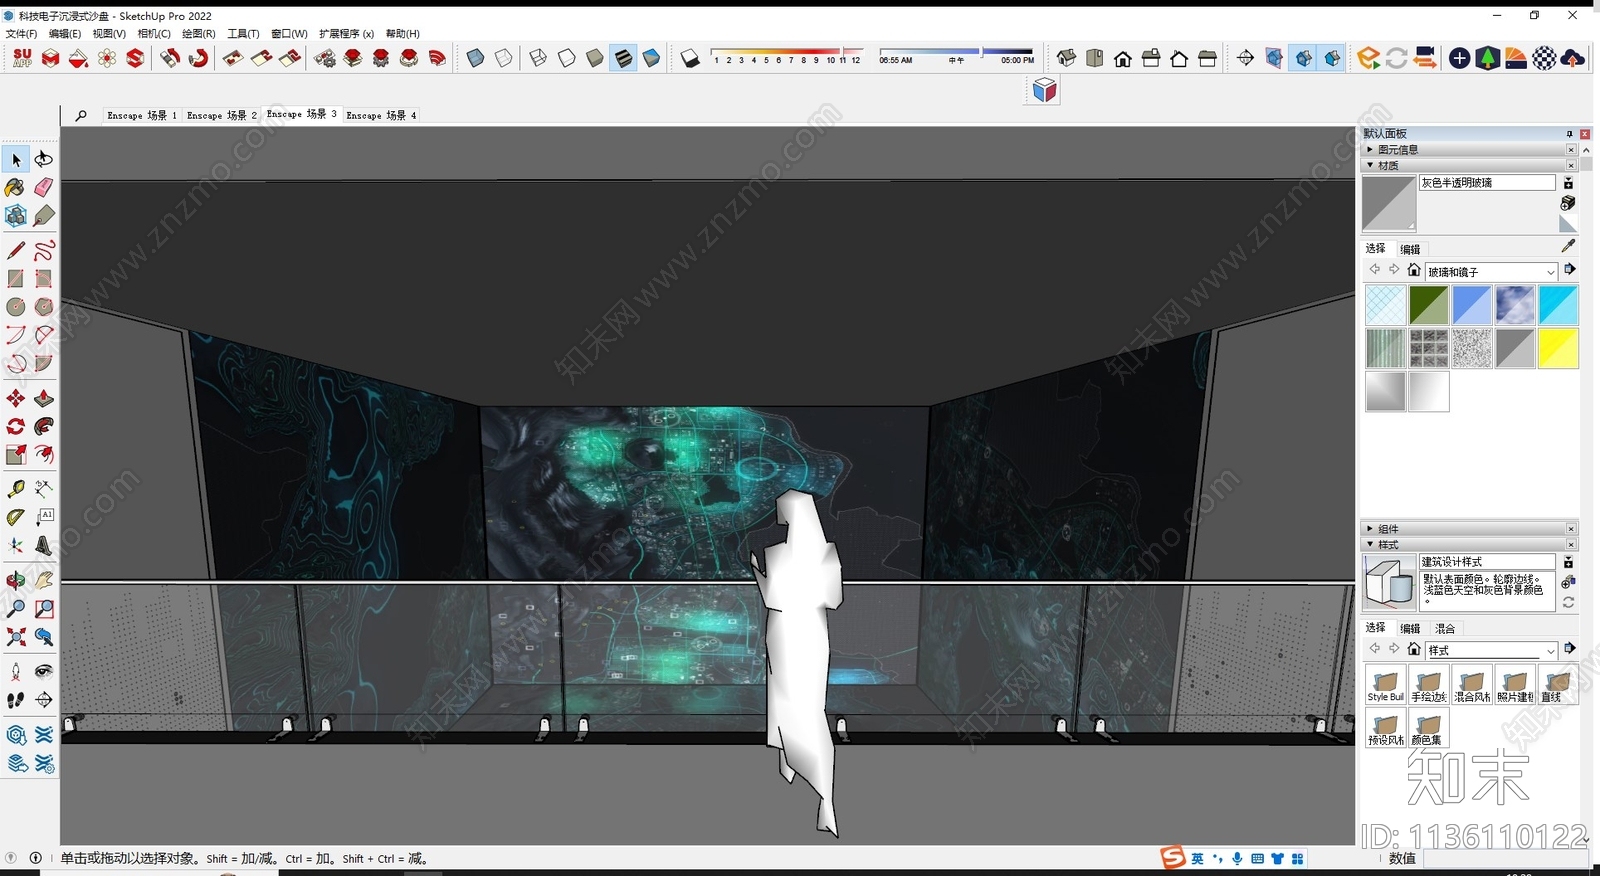Open materials details arrow menu

(x=1570, y=270)
